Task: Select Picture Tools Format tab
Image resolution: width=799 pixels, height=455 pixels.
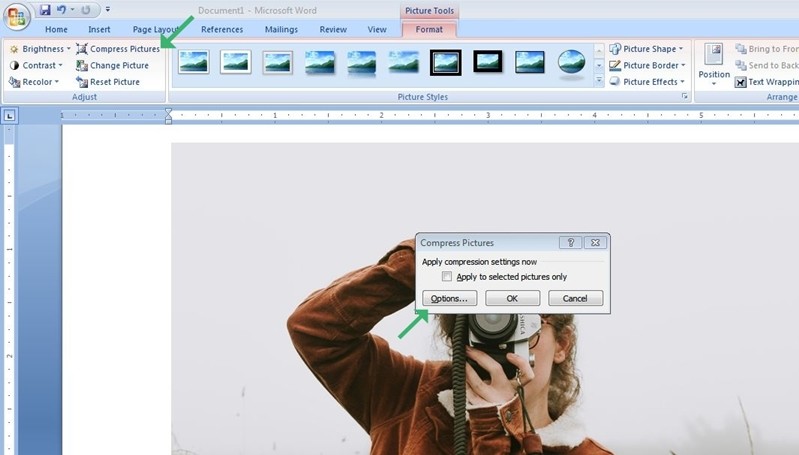Action: (429, 30)
